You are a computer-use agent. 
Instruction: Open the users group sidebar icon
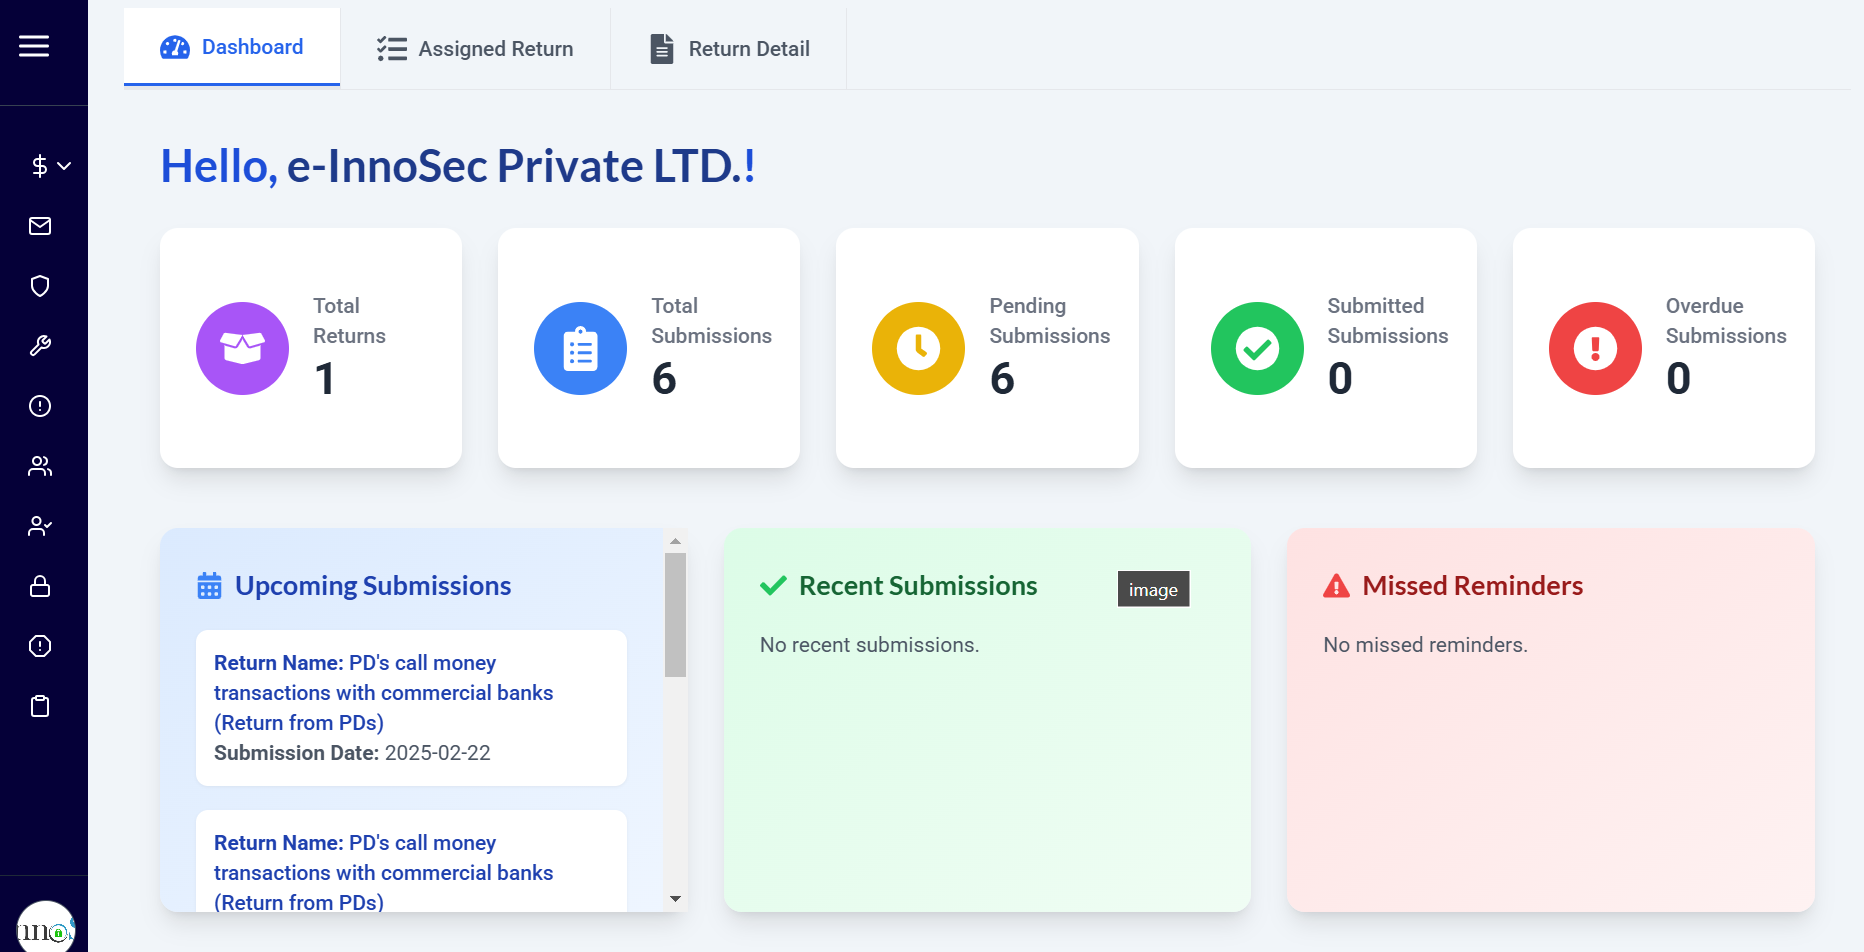coord(40,466)
